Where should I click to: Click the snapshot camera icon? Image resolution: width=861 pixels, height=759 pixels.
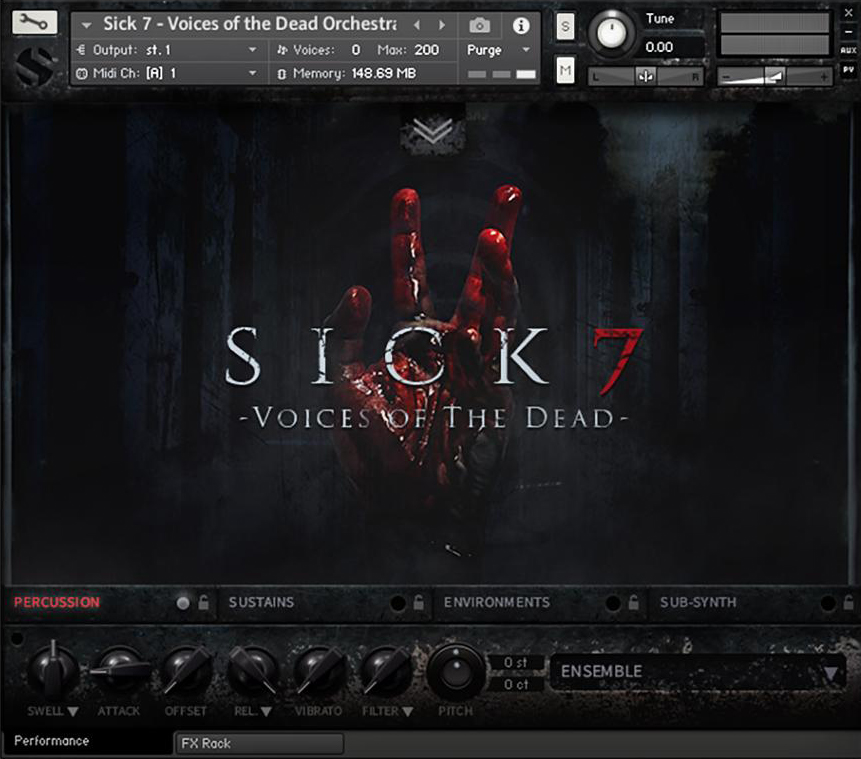[479, 26]
